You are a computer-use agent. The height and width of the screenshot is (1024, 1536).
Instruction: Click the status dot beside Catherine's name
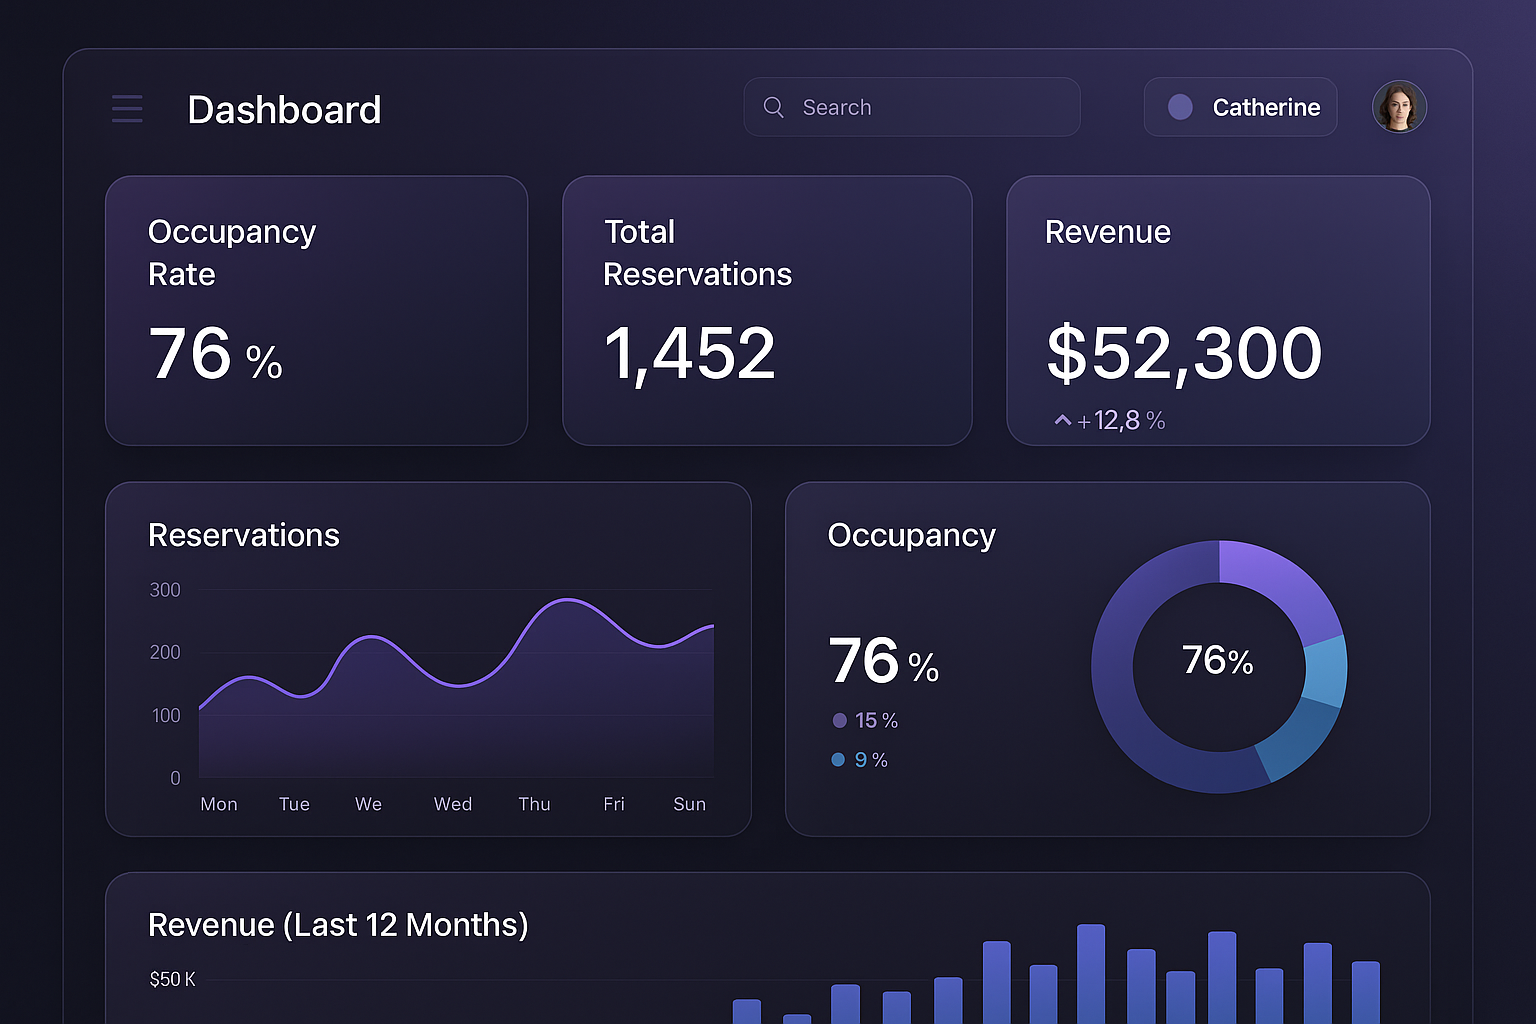point(1180,107)
